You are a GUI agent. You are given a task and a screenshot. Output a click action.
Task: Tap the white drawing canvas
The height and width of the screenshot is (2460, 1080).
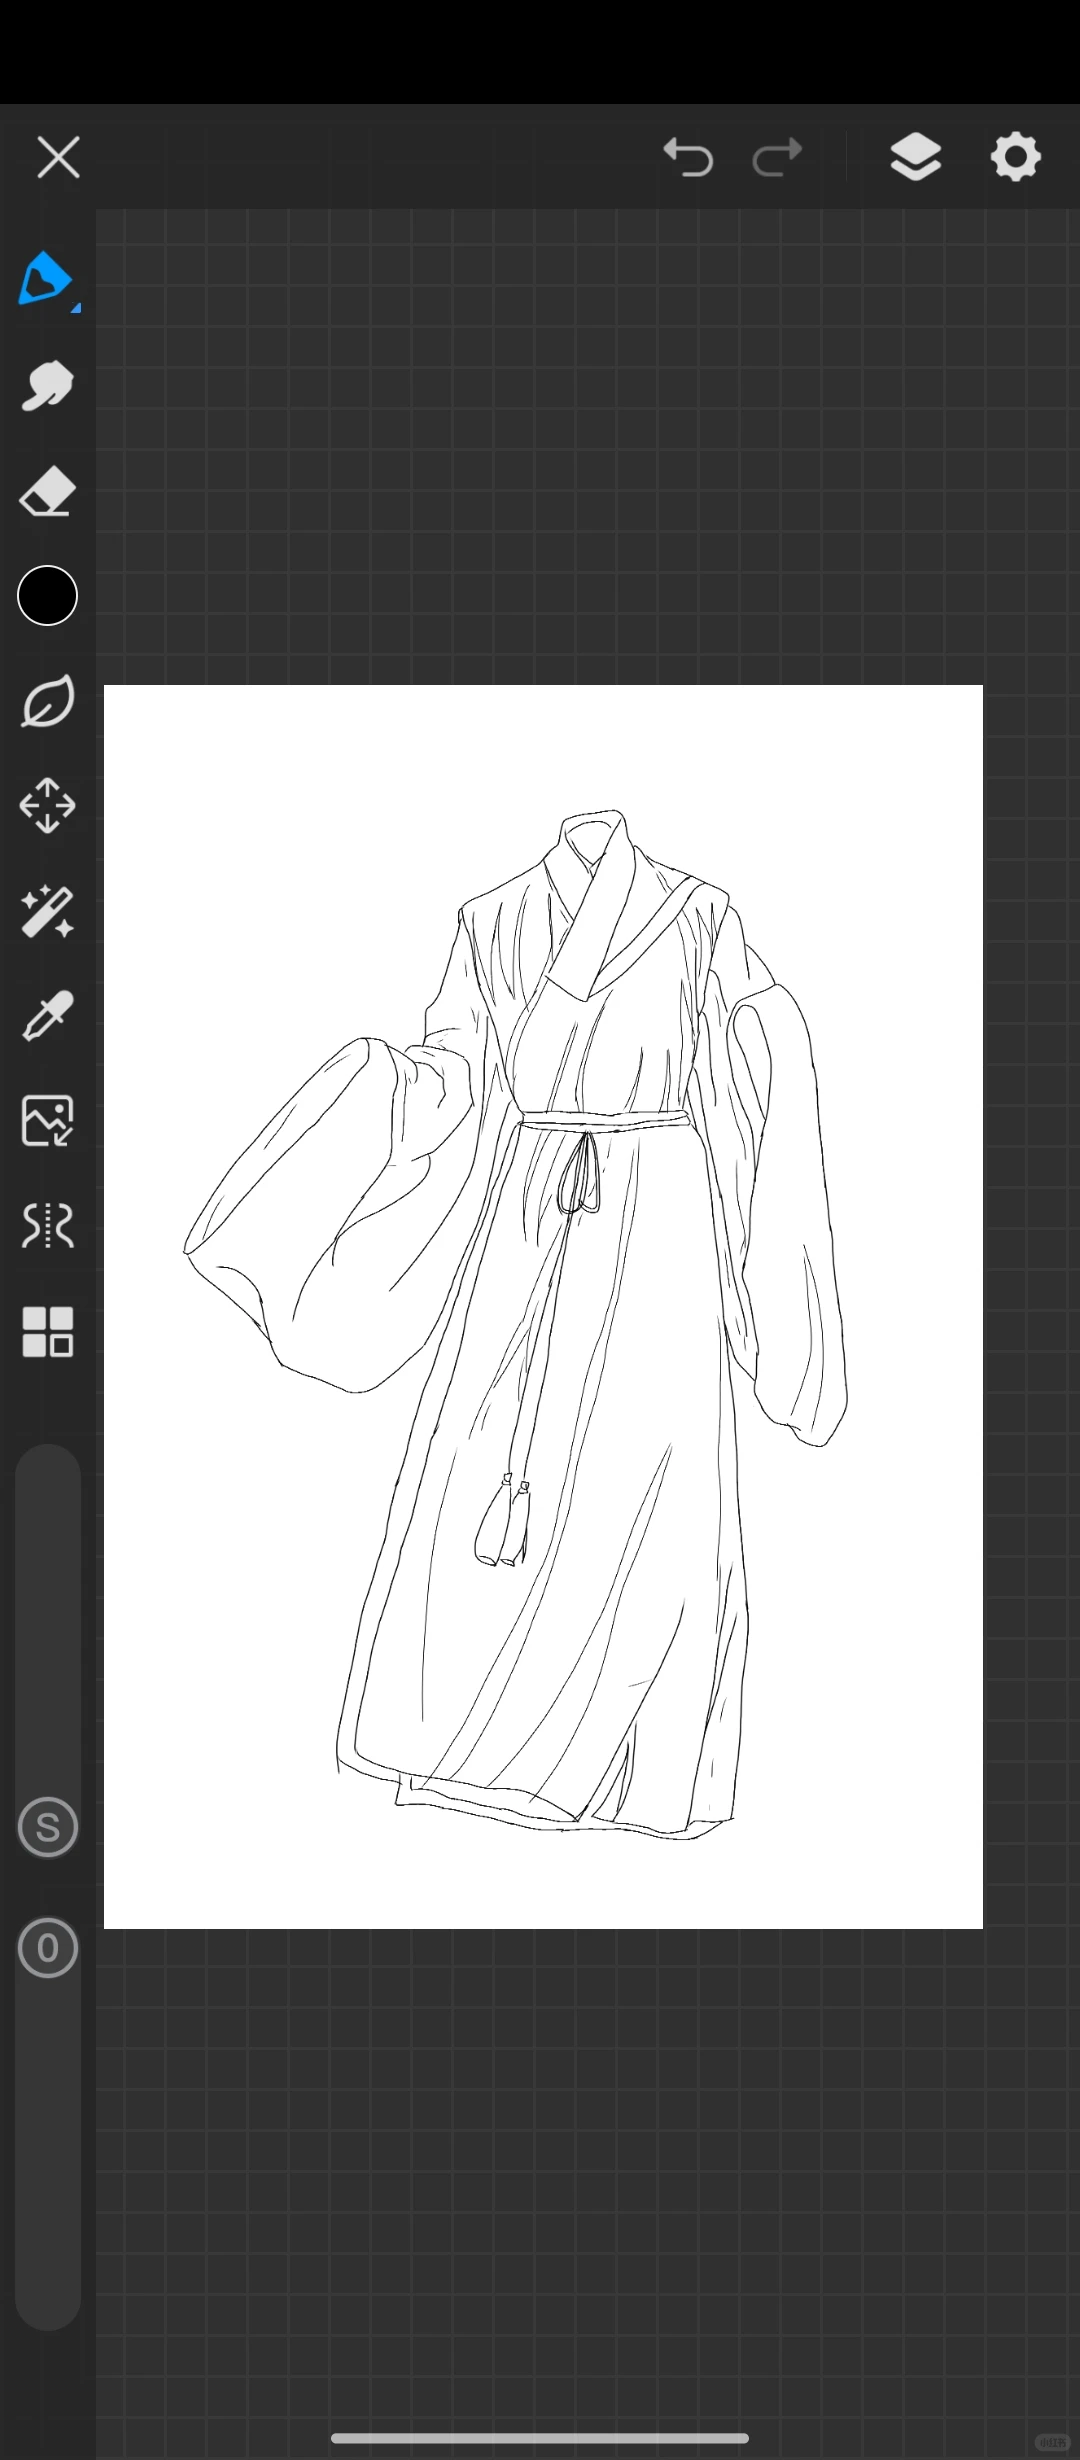pyautogui.click(x=543, y=1307)
